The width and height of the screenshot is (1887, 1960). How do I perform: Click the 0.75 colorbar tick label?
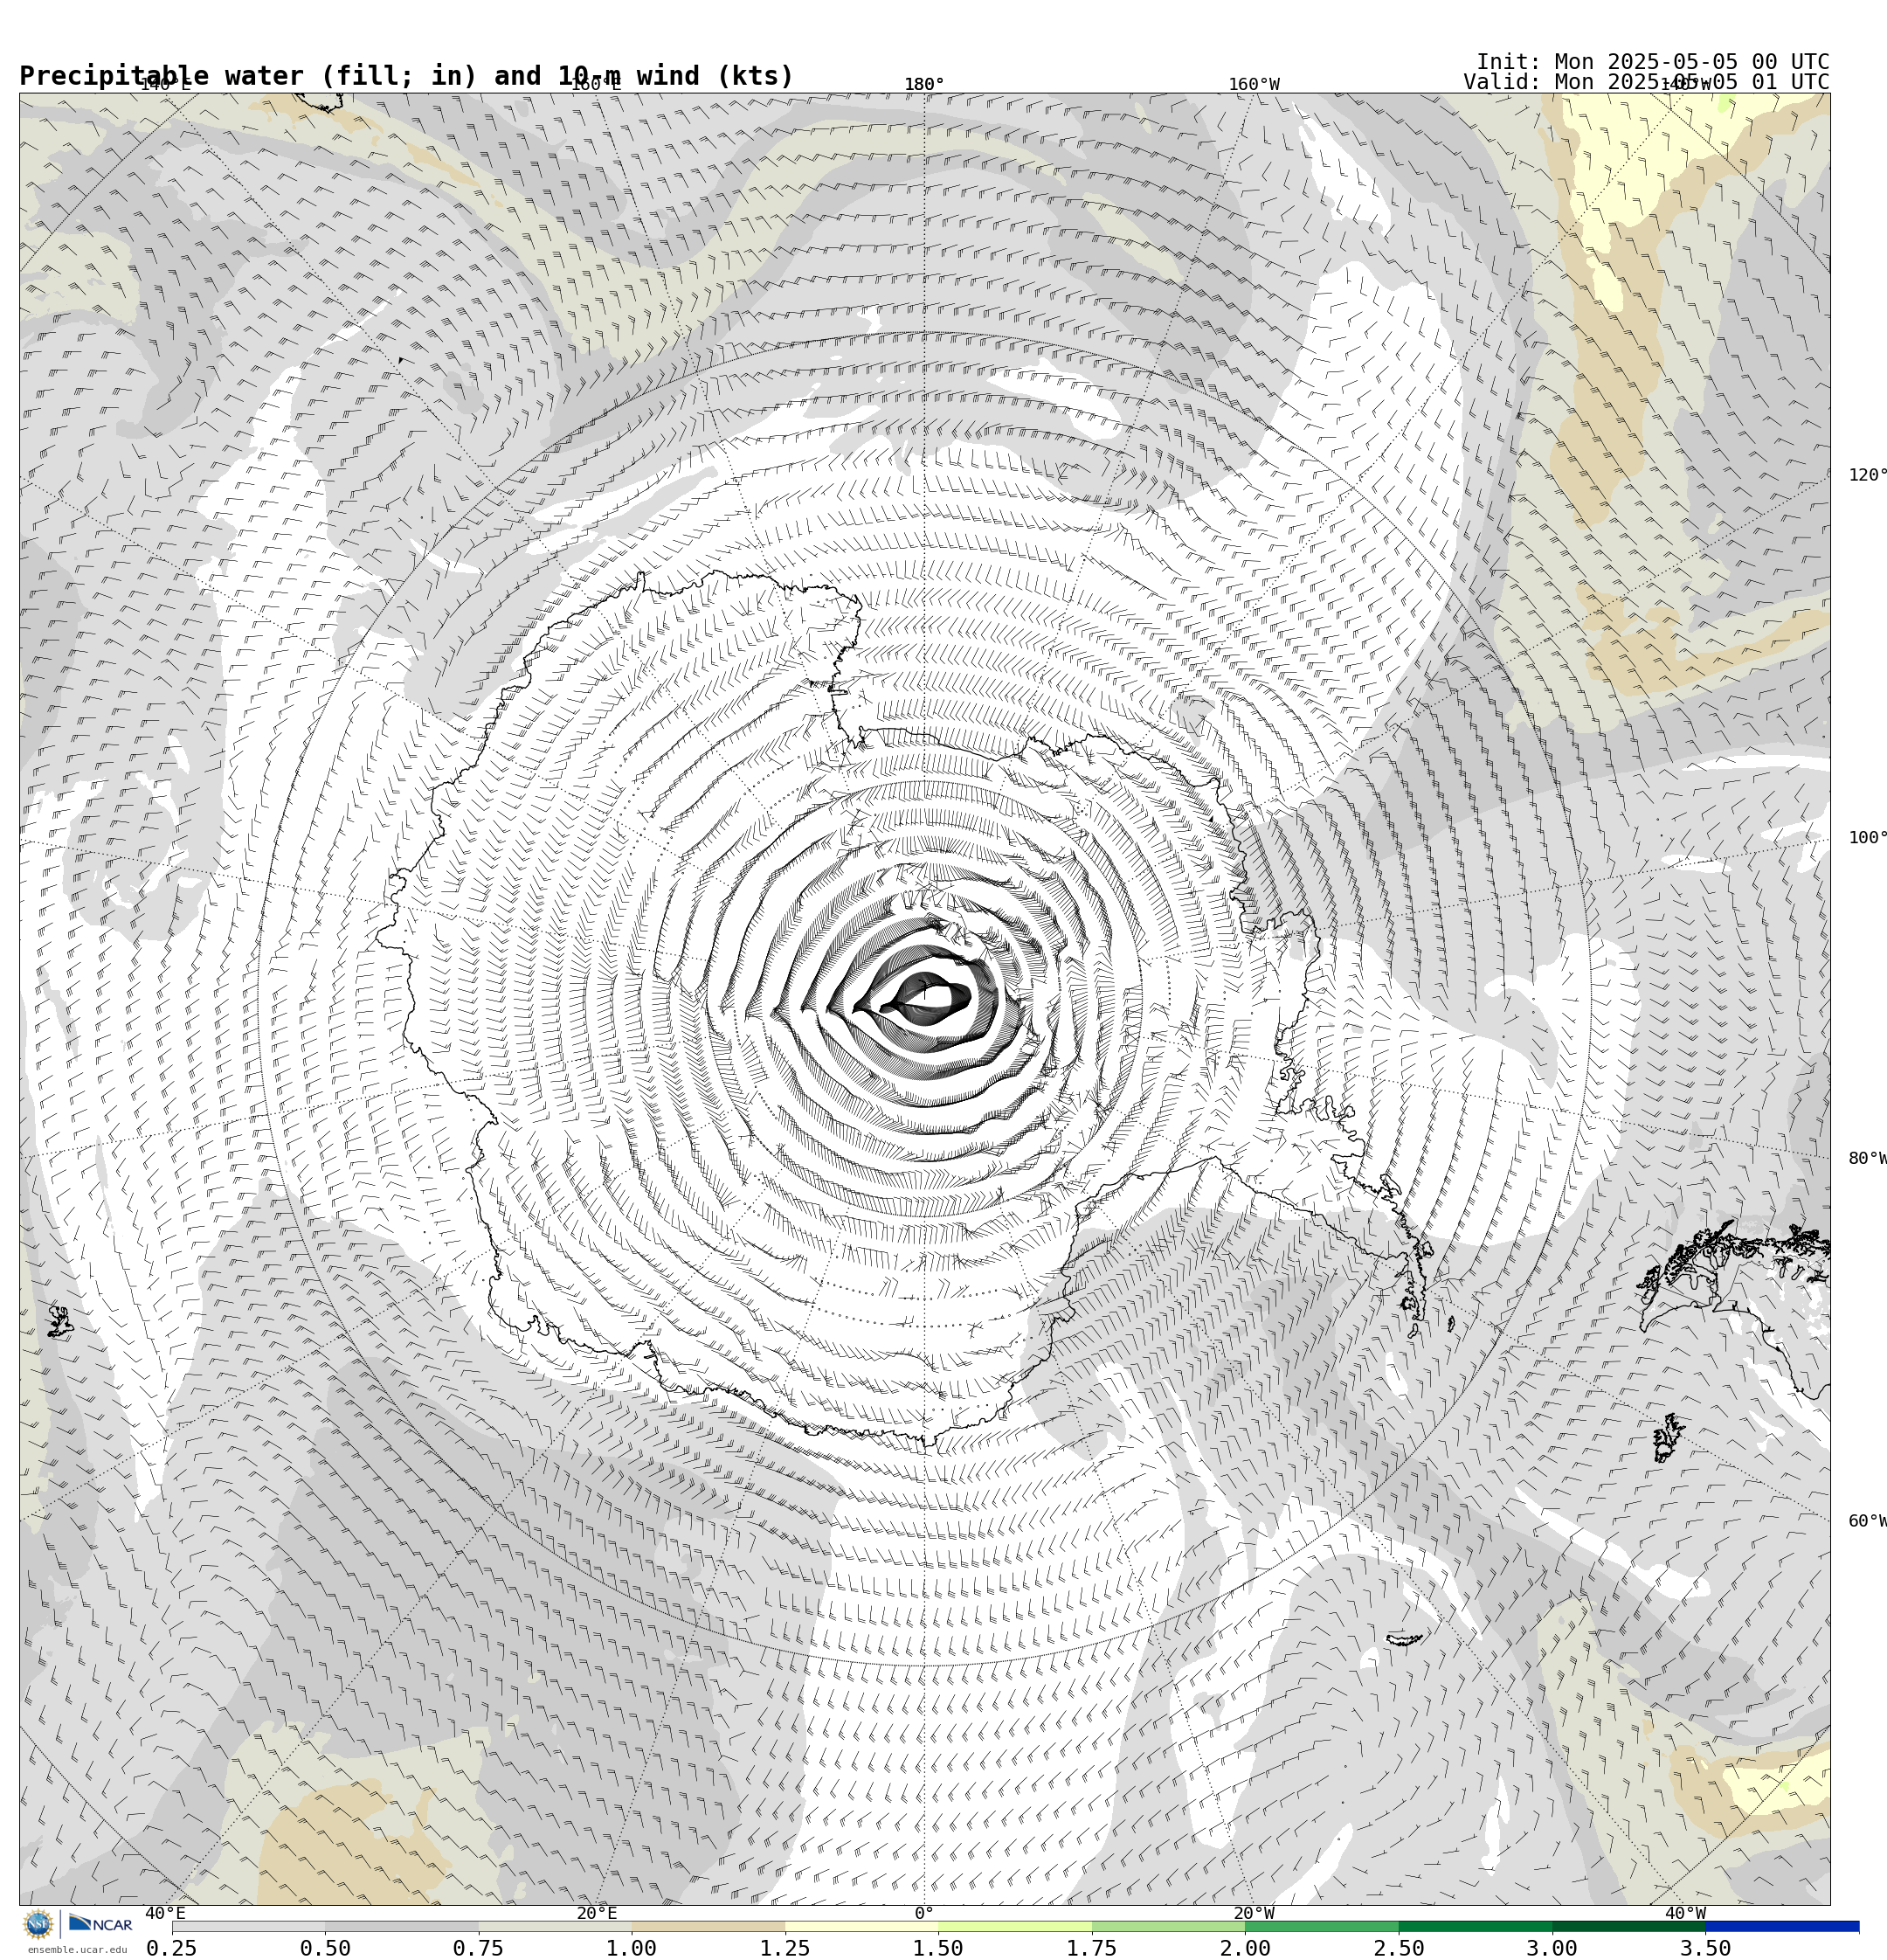coord(478,1948)
